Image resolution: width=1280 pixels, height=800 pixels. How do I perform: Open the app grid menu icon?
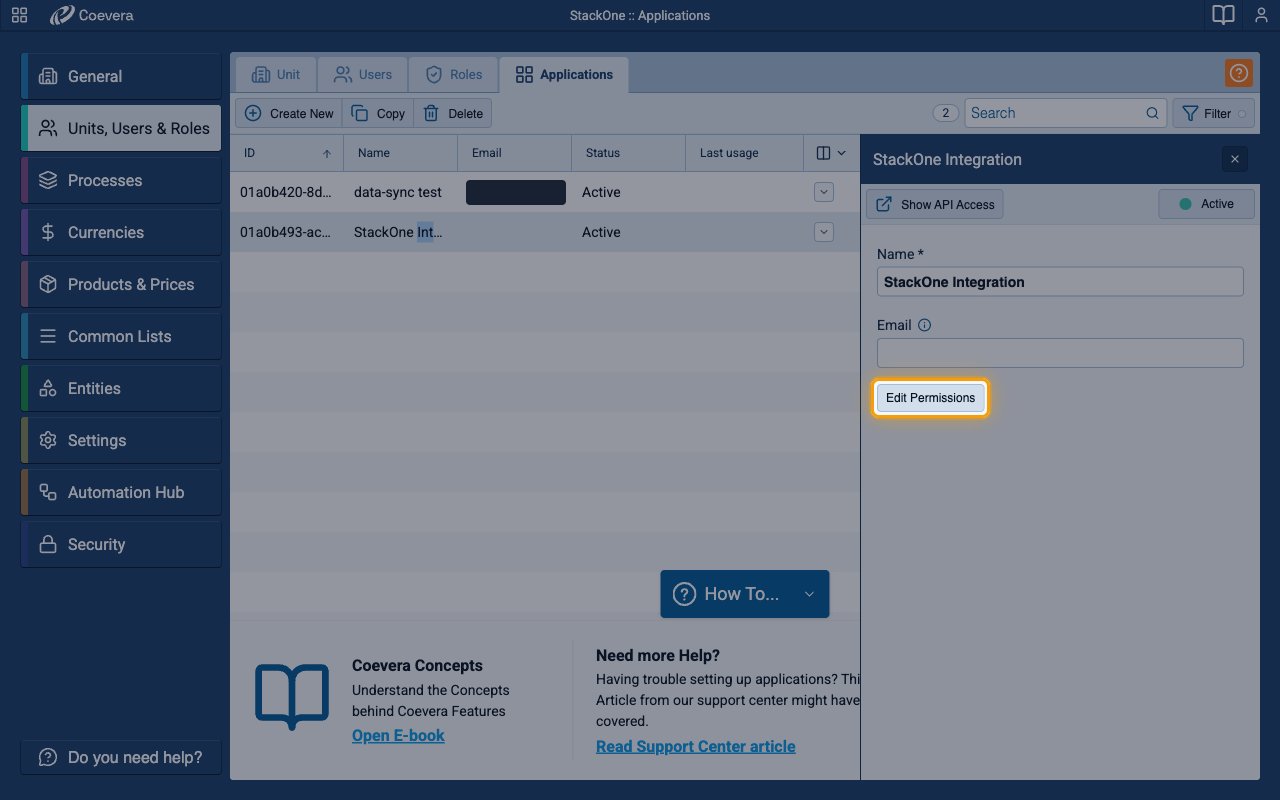(19, 15)
